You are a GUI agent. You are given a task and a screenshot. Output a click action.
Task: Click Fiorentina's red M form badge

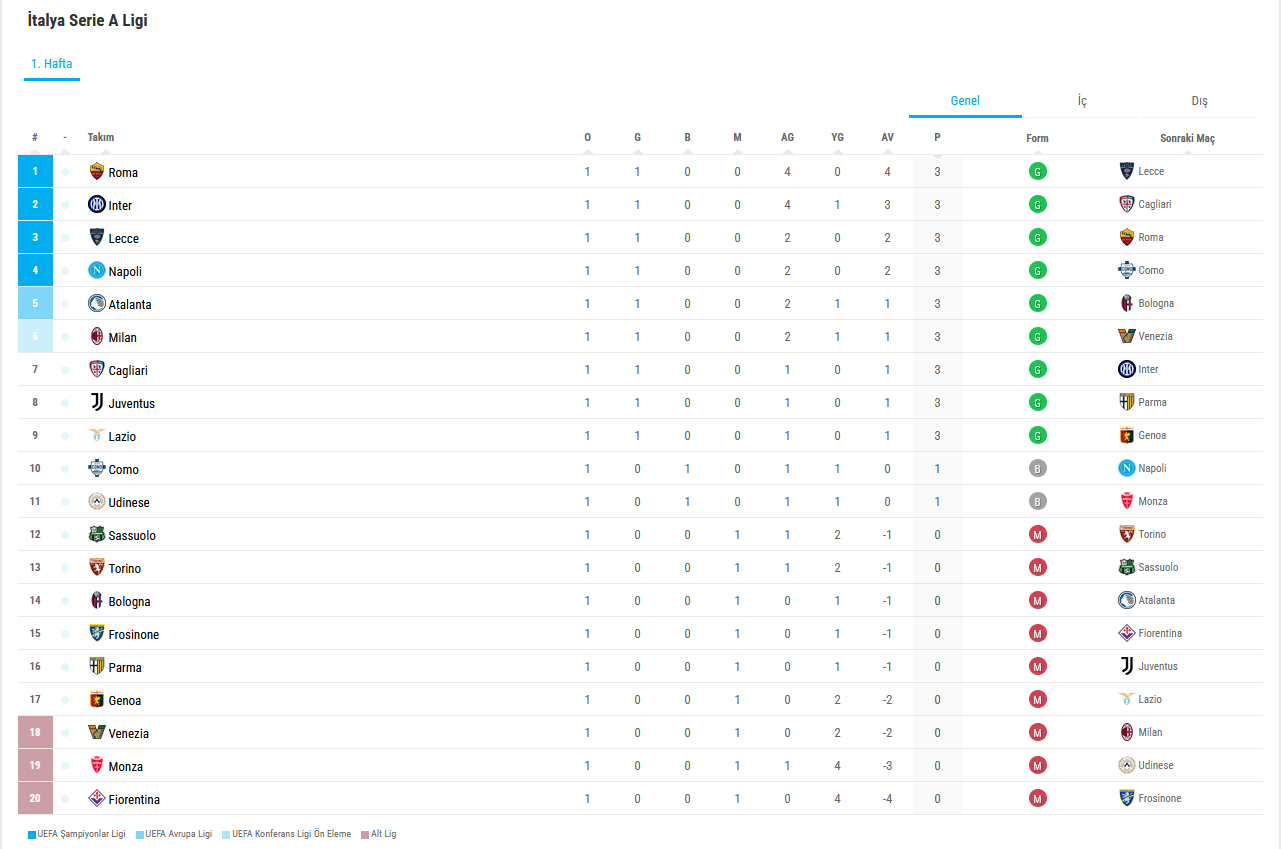pyautogui.click(x=1038, y=799)
